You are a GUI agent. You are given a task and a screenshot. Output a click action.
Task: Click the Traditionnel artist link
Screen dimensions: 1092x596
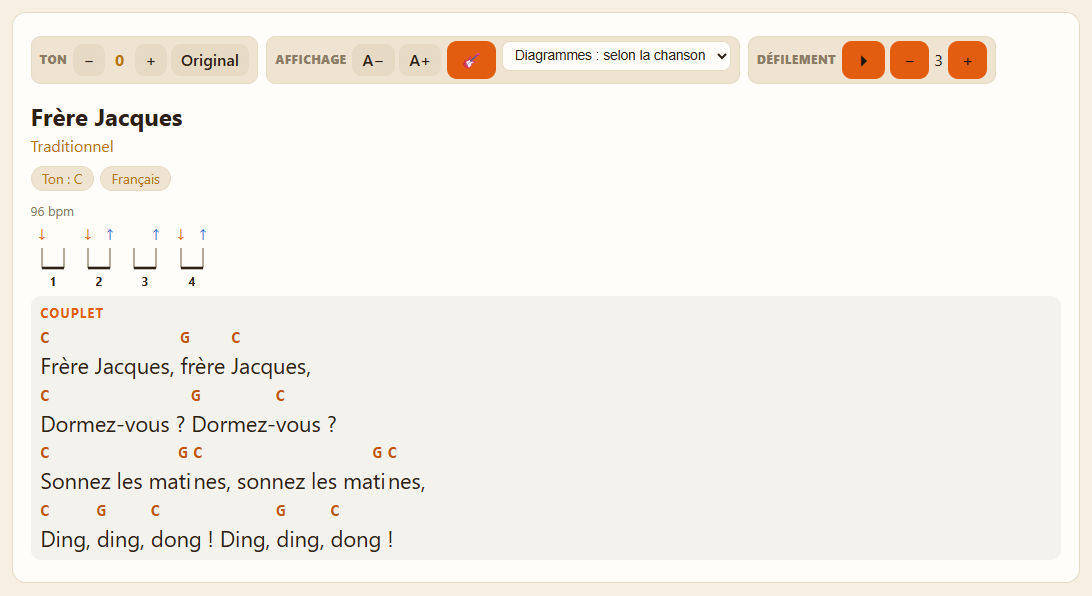72,147
